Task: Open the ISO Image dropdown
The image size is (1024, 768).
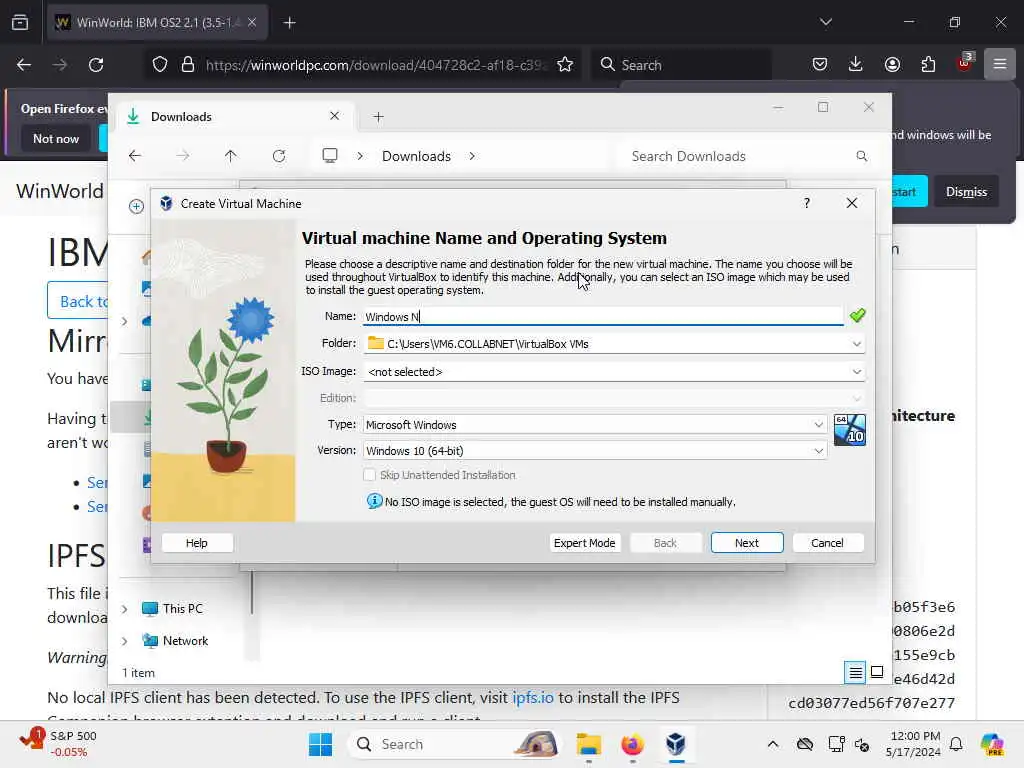Action: click(x=856, y=372)
